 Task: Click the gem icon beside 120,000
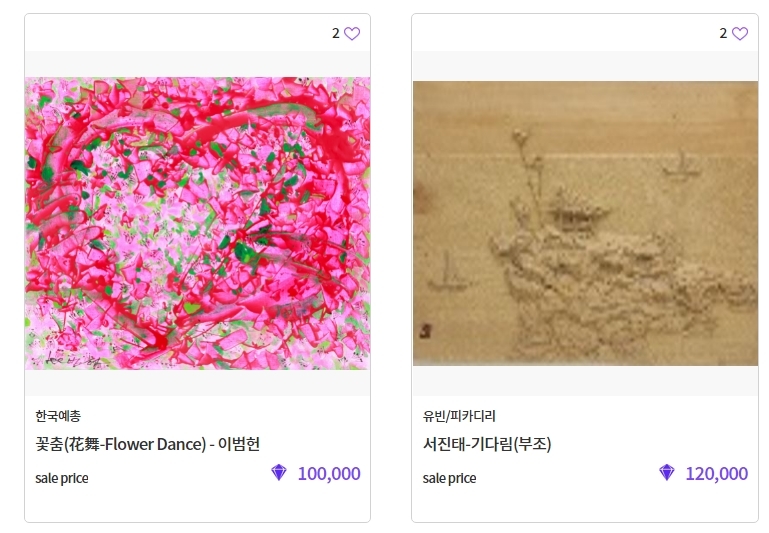[666, 473]
